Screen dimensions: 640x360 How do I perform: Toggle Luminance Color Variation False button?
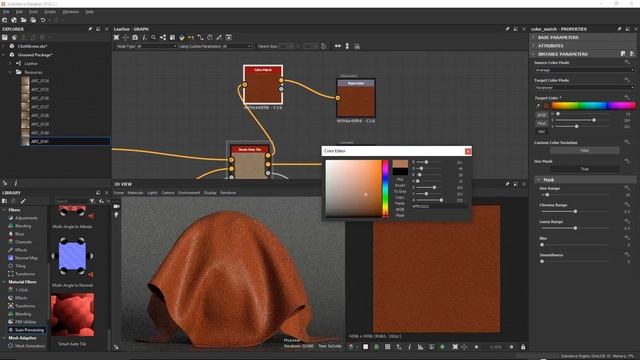[x=584, y=151]
